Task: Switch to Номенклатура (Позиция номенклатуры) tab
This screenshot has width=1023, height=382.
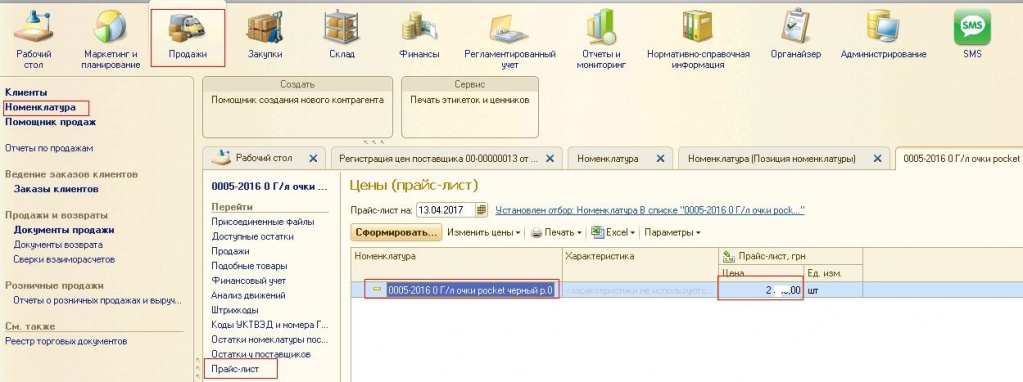Action: [784, 158]
